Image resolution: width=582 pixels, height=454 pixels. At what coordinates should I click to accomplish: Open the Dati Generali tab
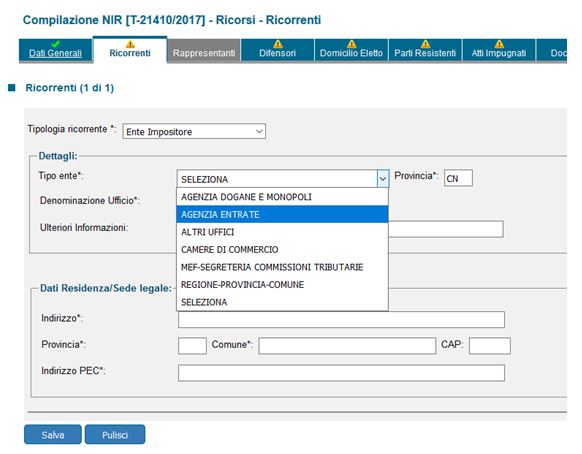coord(55,53)
